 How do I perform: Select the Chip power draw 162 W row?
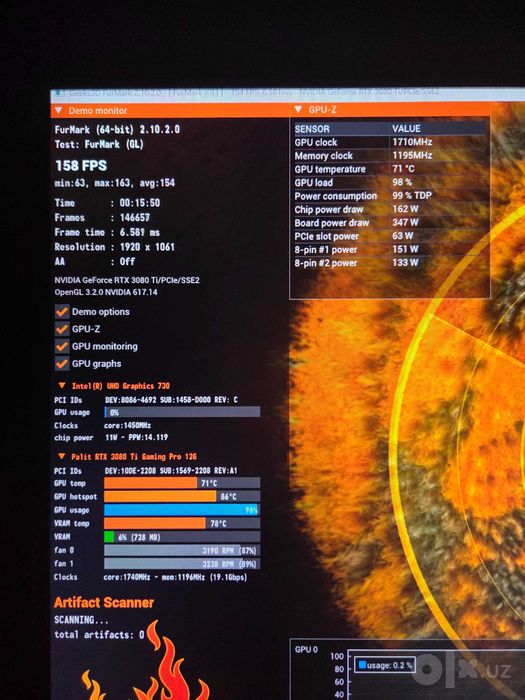pyautogui.click(x=390, y=209)
